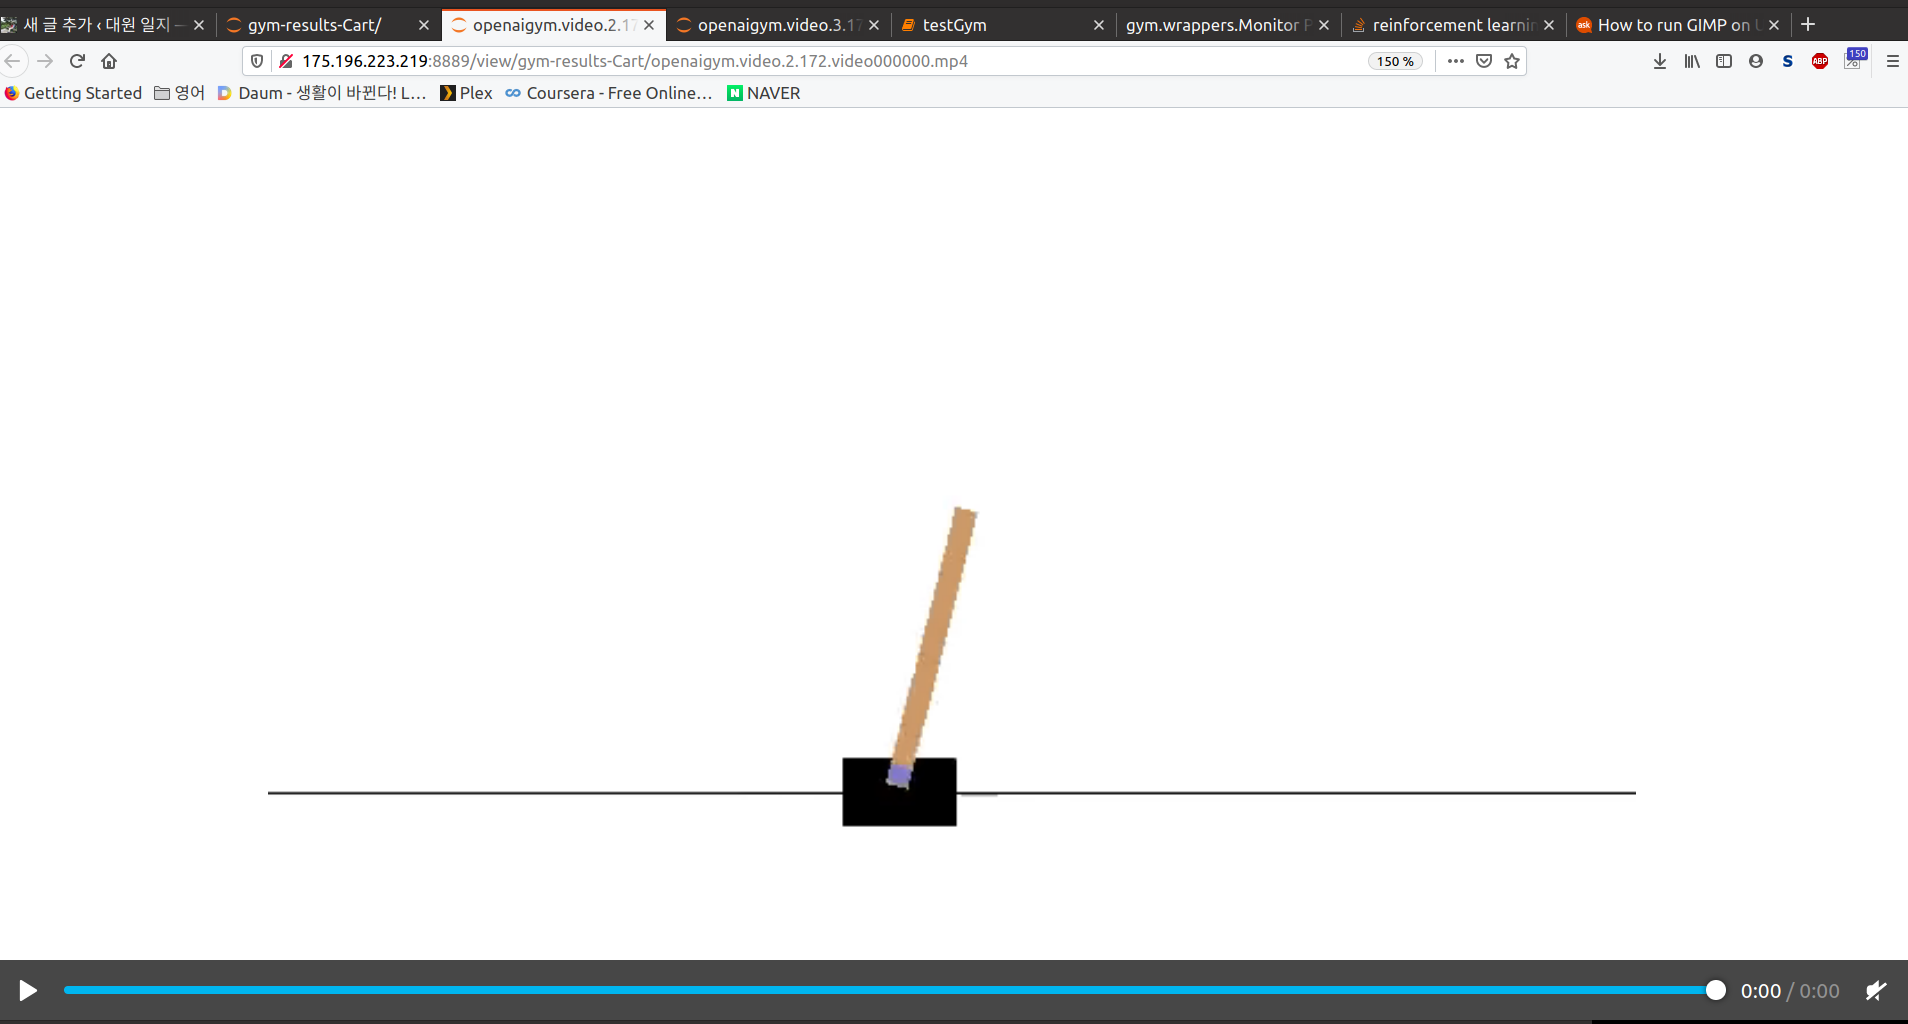Toggle the sidebar view

coord(1724,61)
